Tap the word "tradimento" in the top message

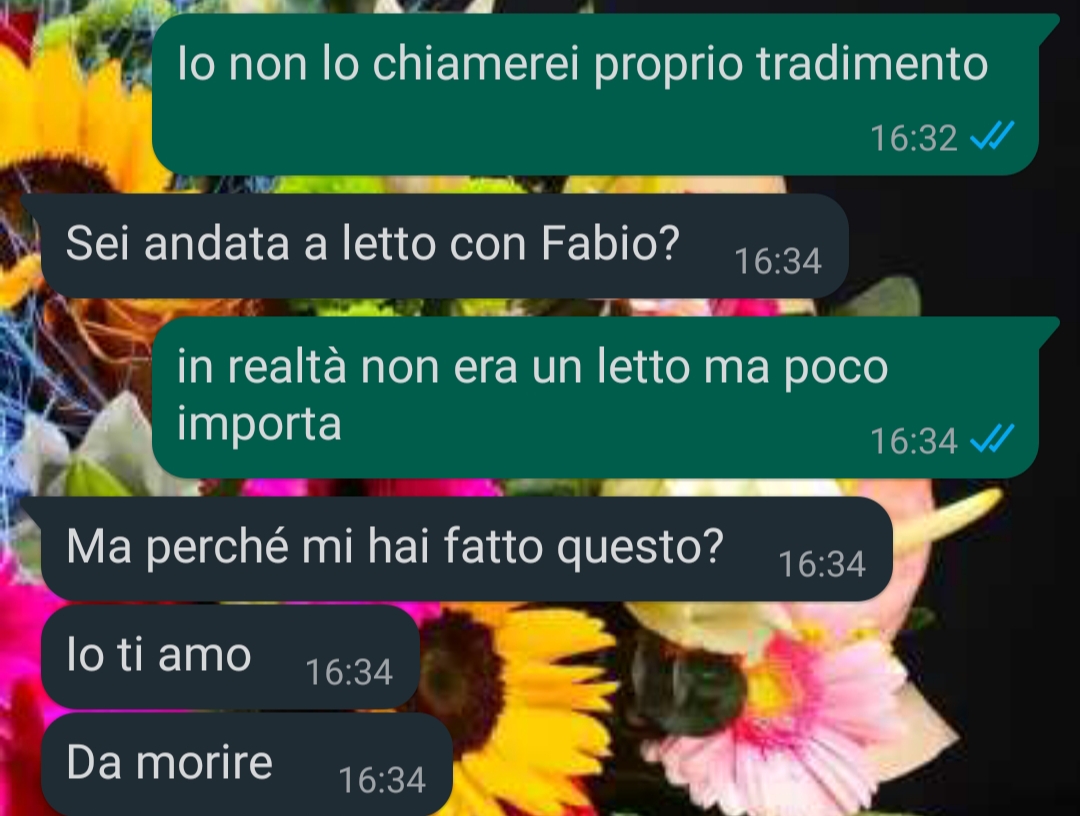coord(872,63)
